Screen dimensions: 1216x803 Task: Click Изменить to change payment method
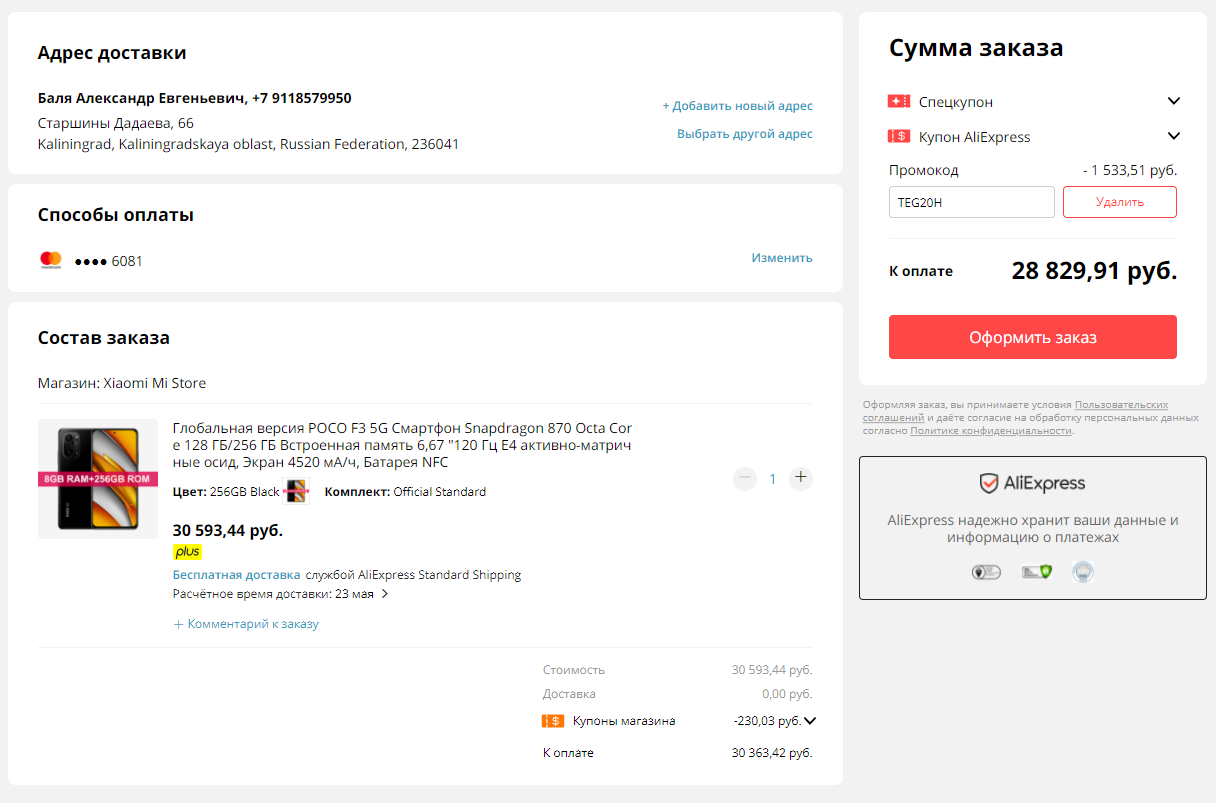tap(782, 258)
